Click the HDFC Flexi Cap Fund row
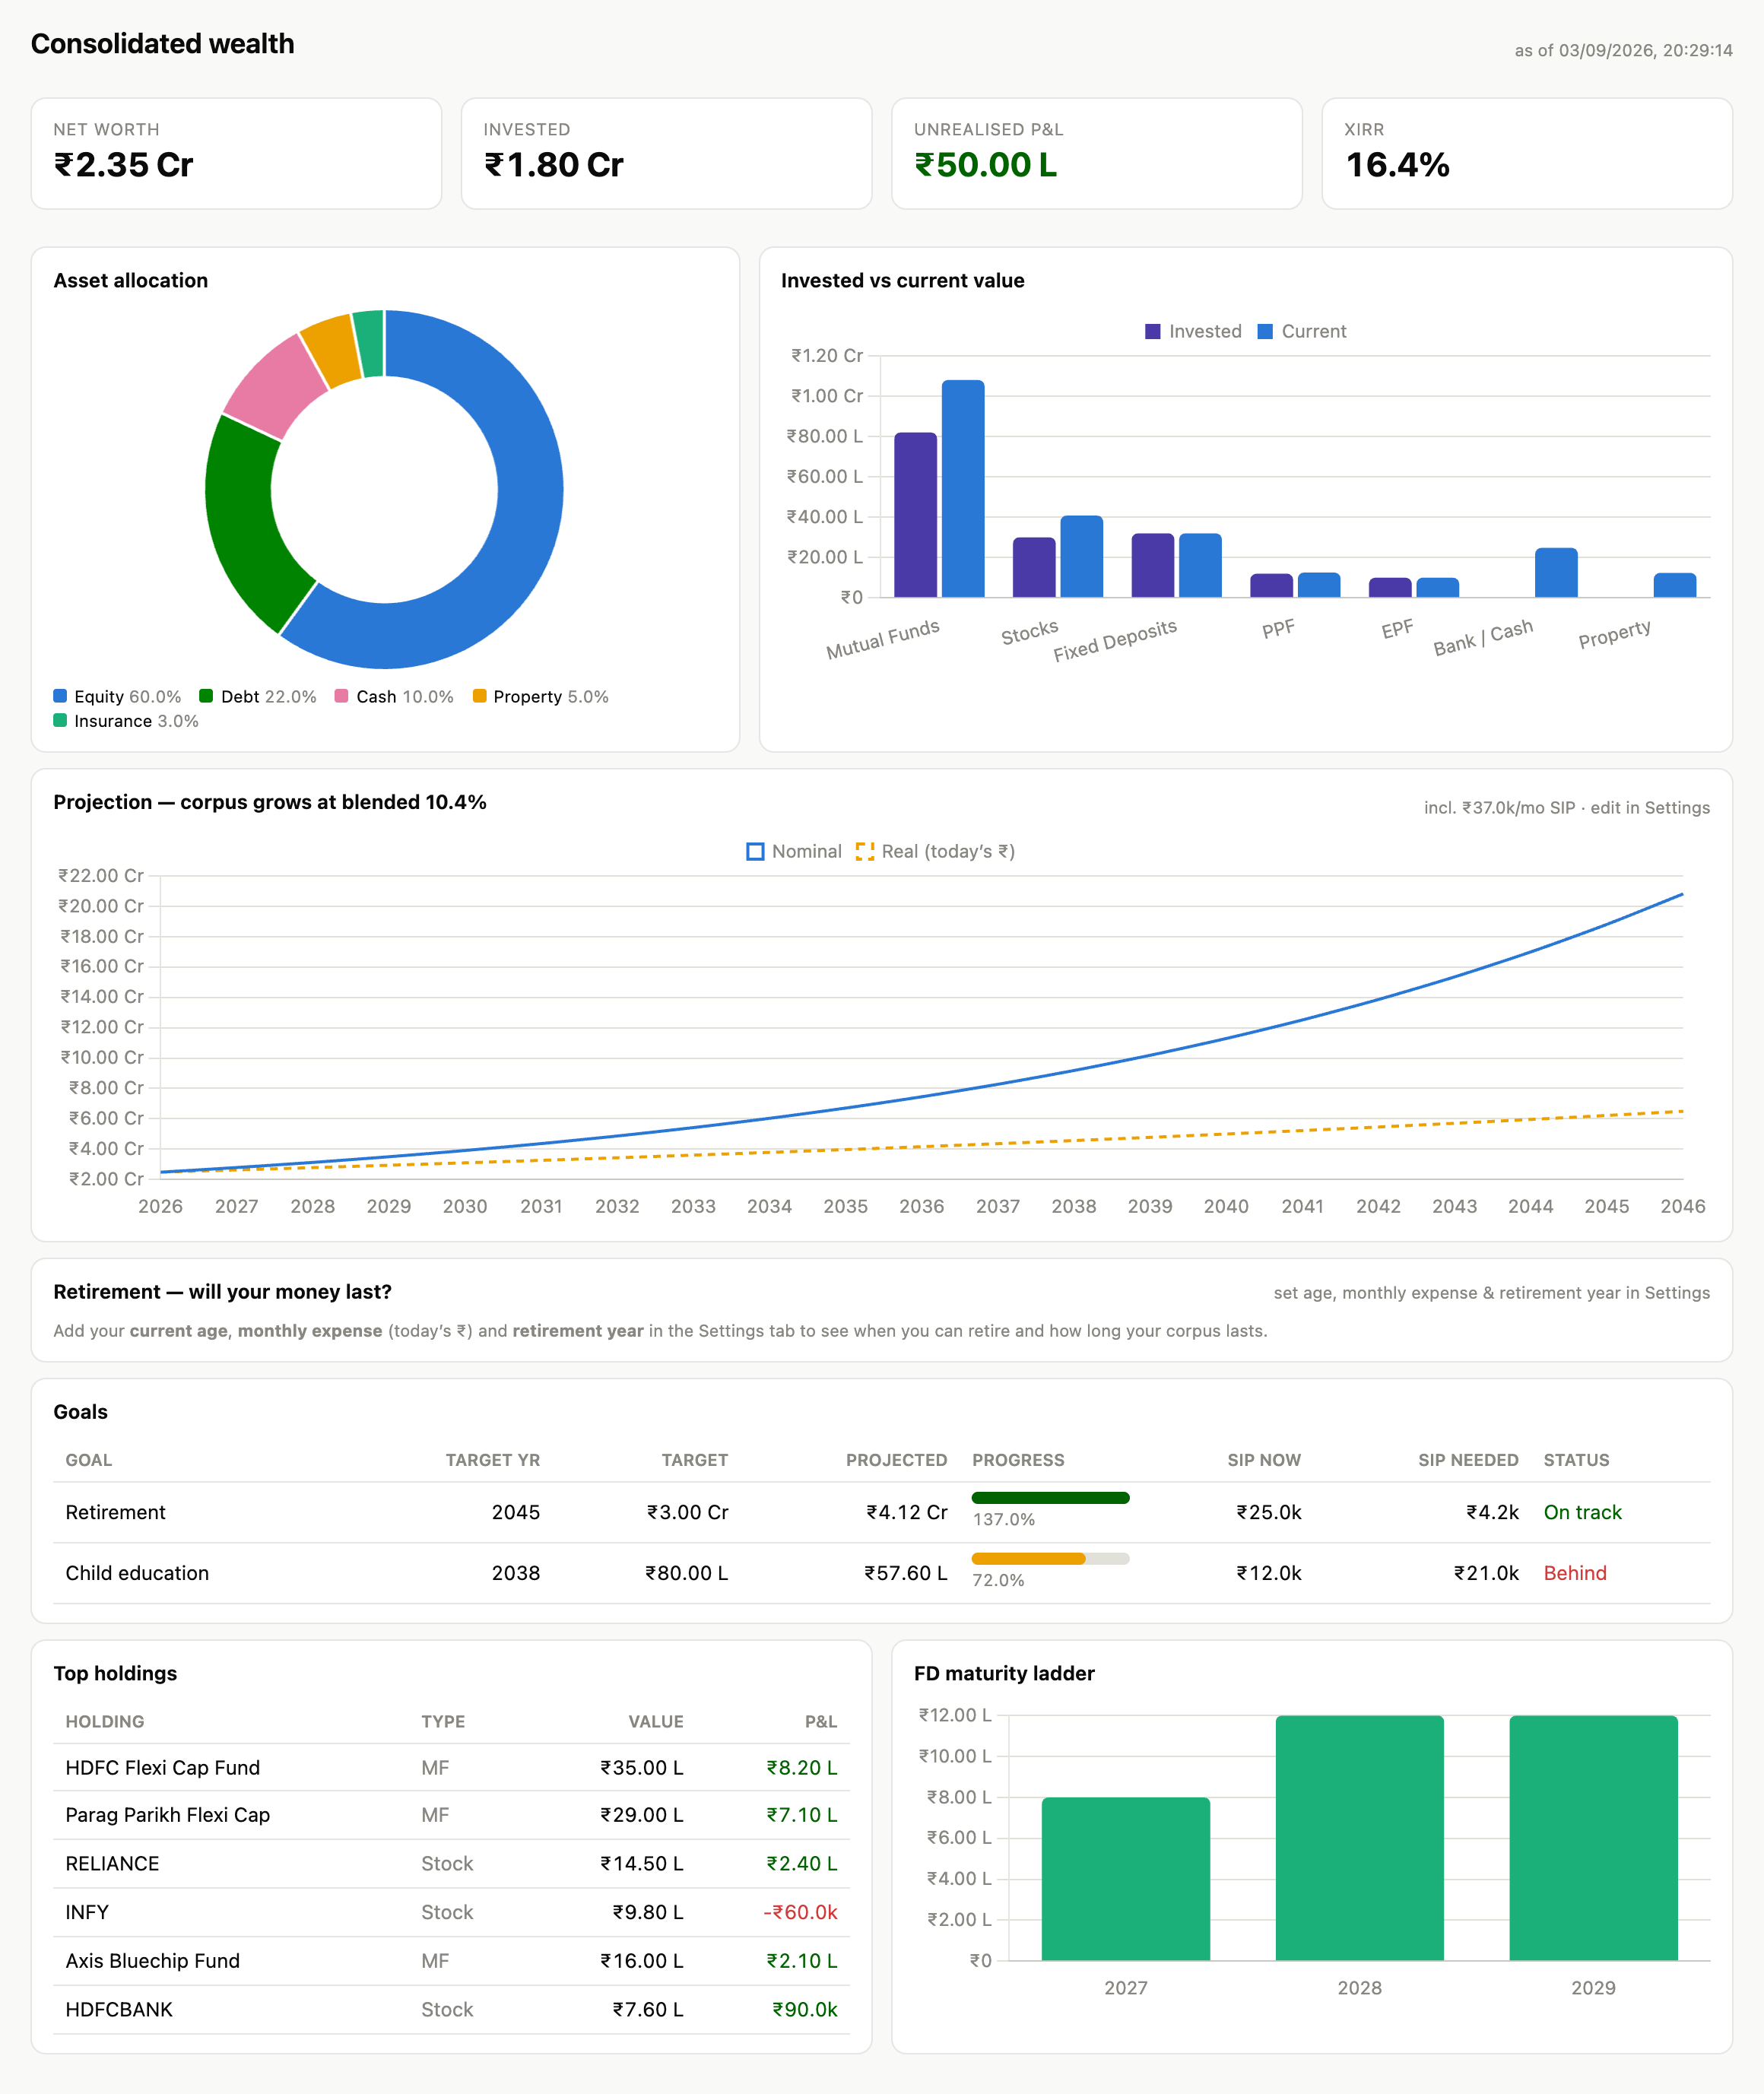The width and height of the screenshot is (1764, 2094). [451, 1767]
